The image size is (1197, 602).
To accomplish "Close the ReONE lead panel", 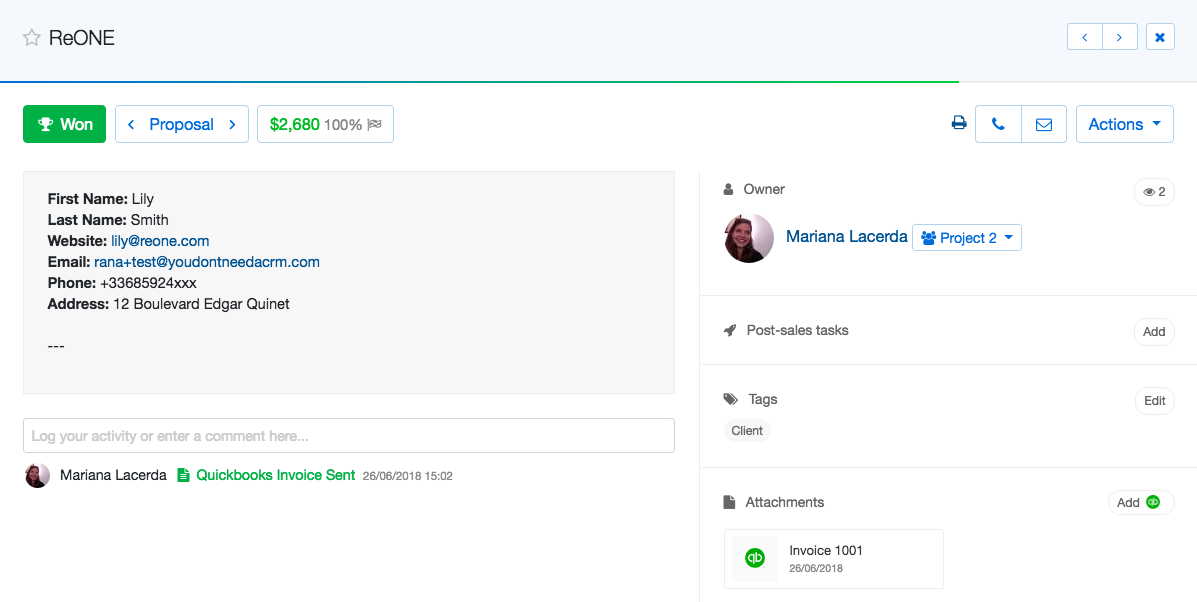I will coord(1160,37).
